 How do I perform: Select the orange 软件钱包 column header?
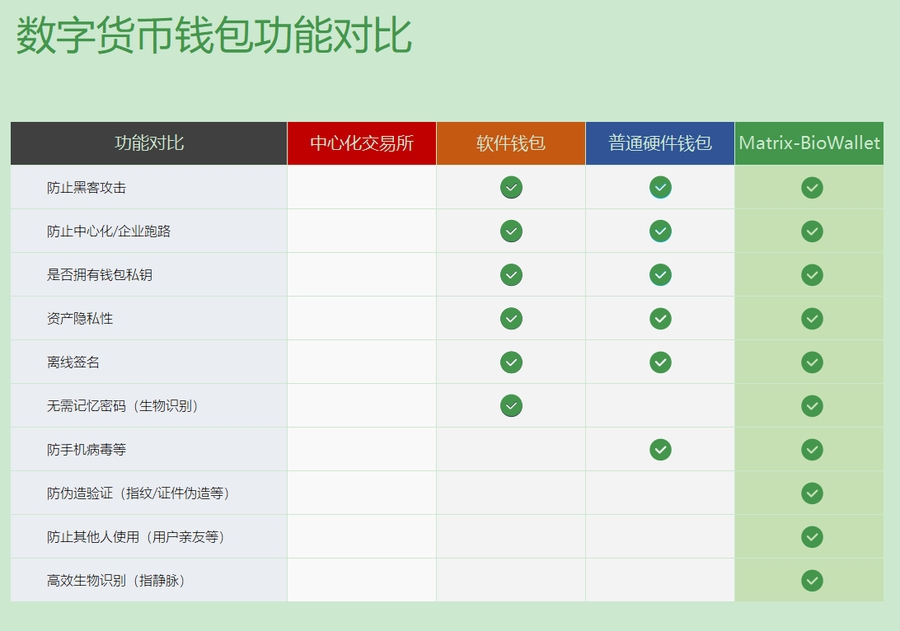pyautogui.click(x=510, y=143)
